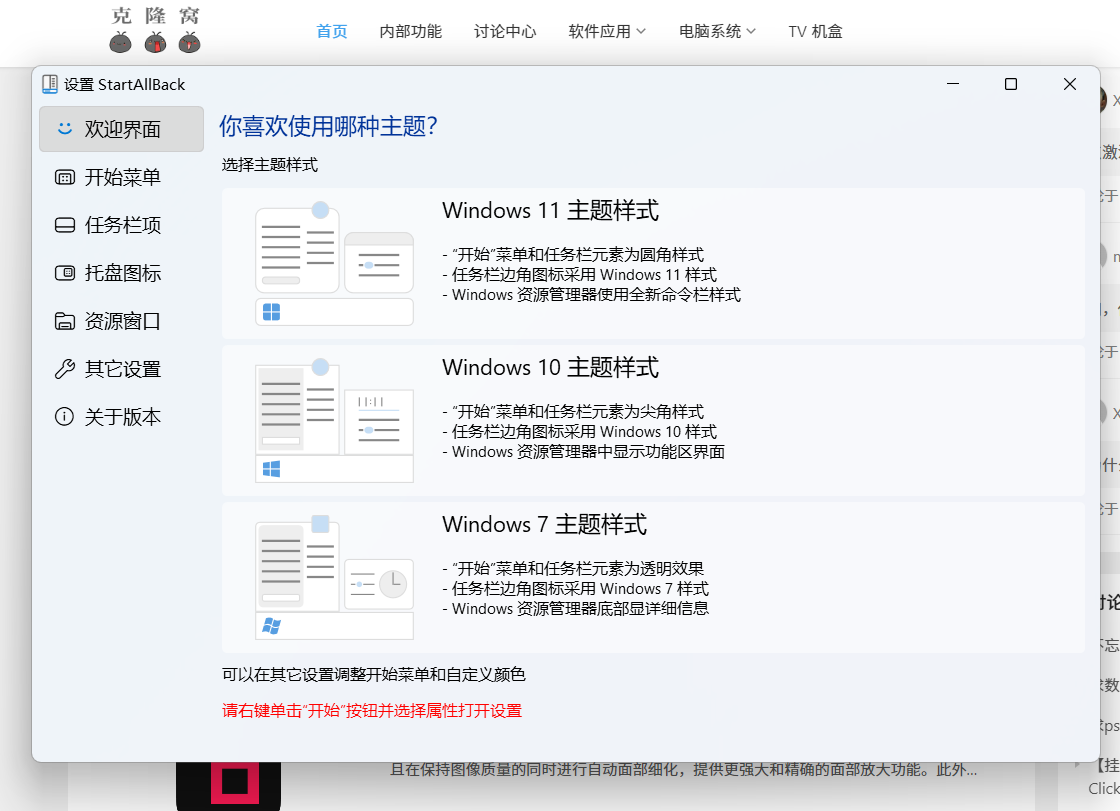Click the smiley icon beside 欢迎界面

65,129
